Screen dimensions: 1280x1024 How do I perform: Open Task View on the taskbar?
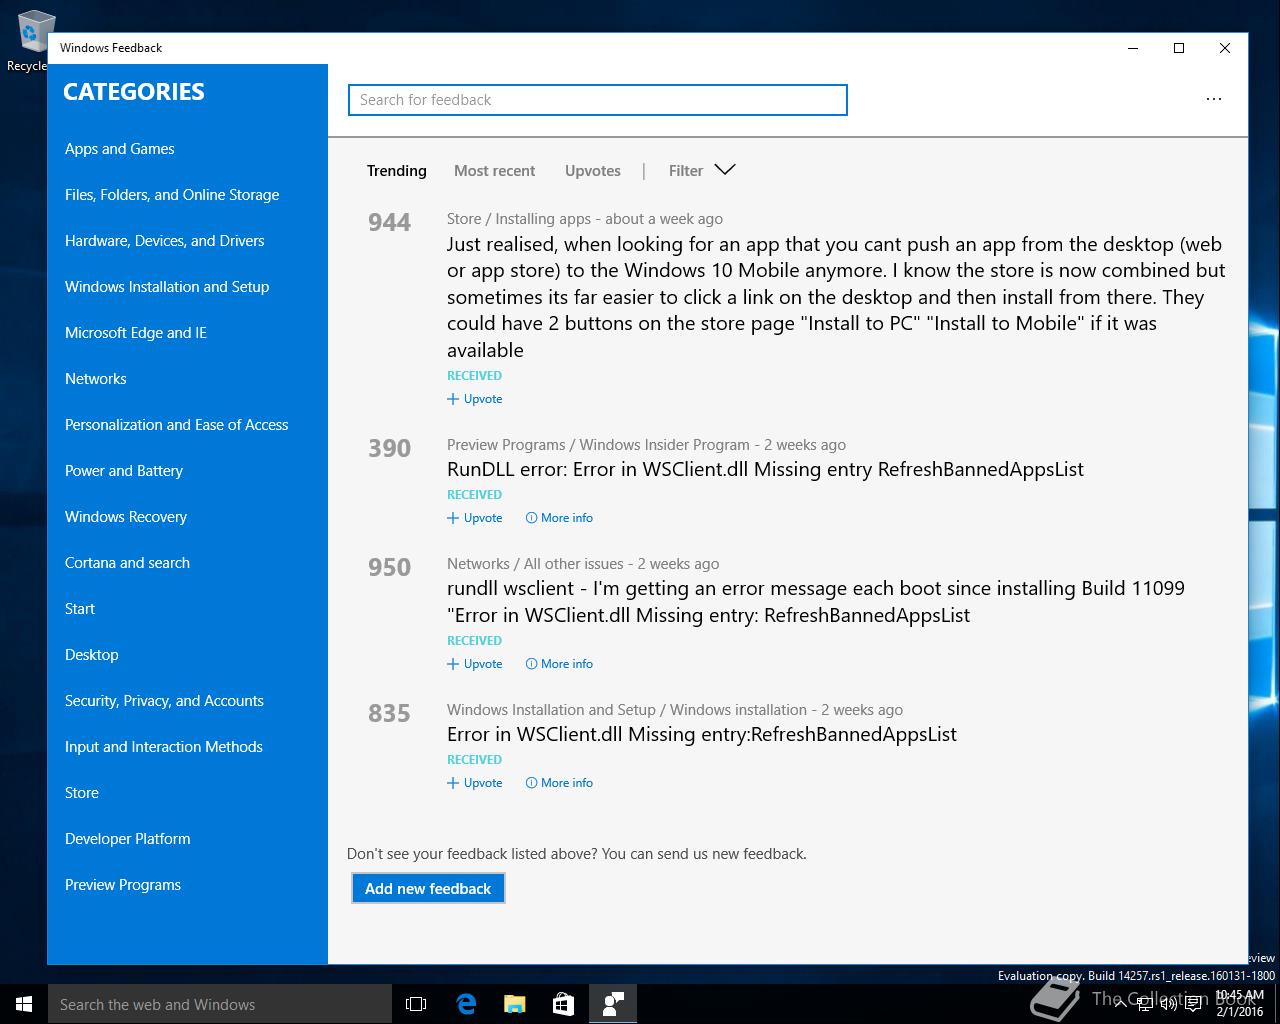pos(416,1004)
